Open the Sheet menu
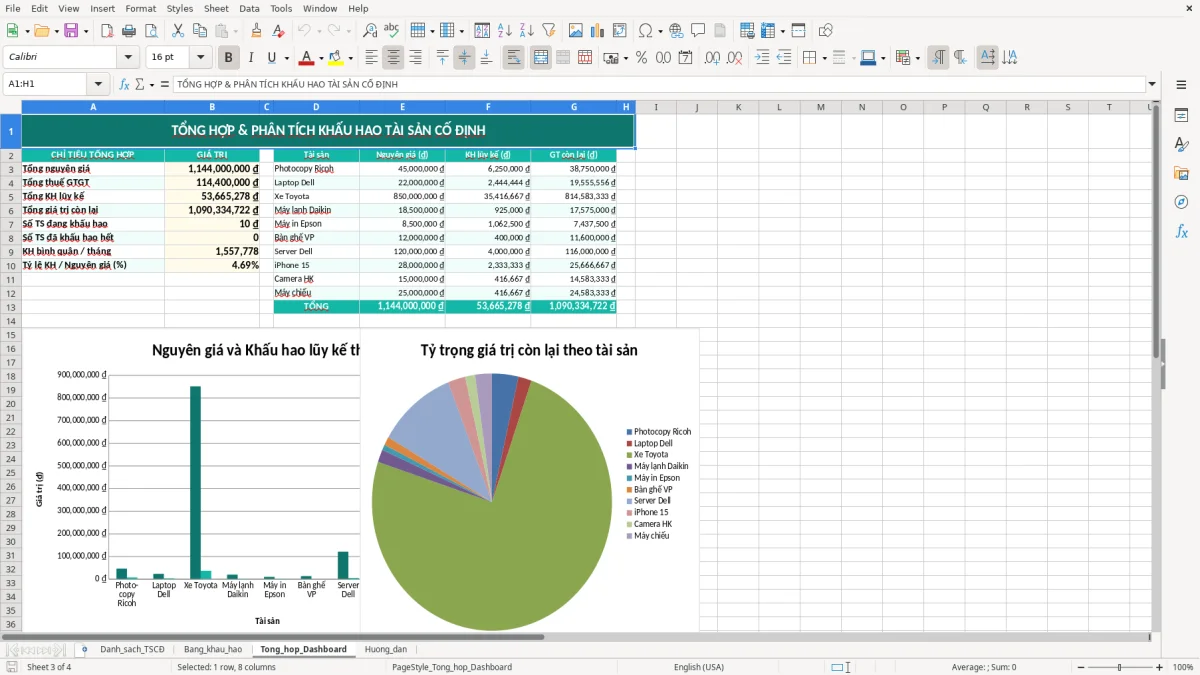The width and height of the screenshot is (1200, 675). (216, 8)
